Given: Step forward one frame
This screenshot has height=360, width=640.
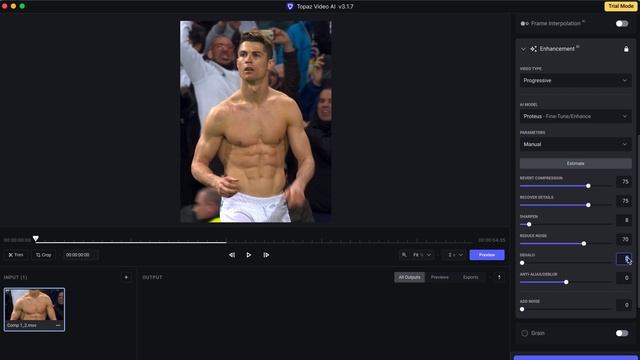Looking at the screenshot, I should [266, 255].
